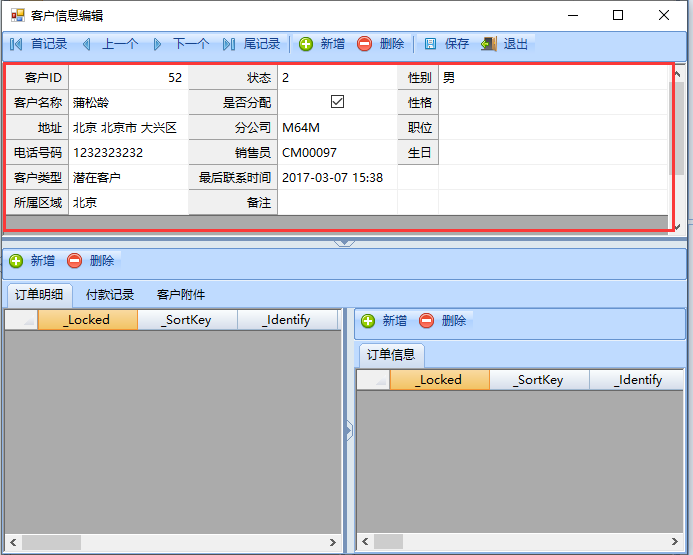This screenshot has width=693, height=555.
Task: Select the 订单信息 tab
Action: coord(391,355)
